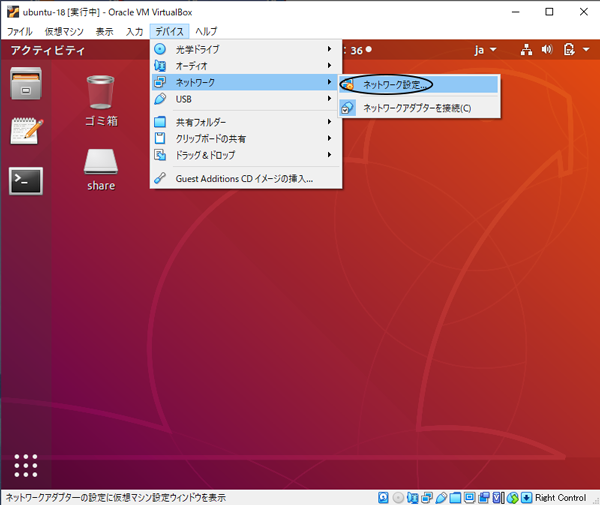The height and width of the screenshot is (505, 600).
Task: Click the Right Control host key label
Action: tap(560, 497)
